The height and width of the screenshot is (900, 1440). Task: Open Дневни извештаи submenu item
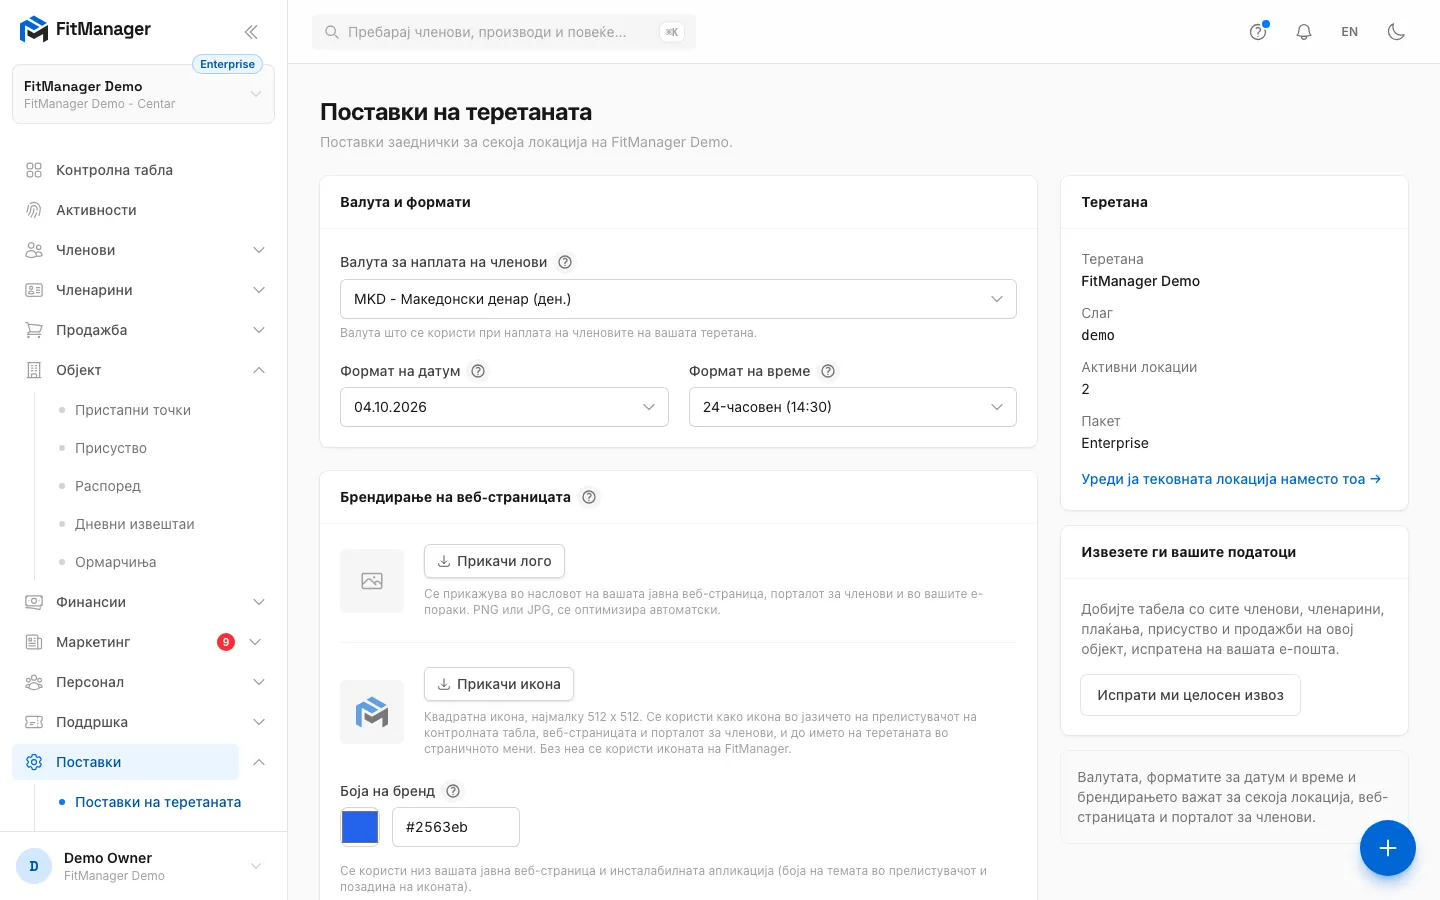pos(135,524)
